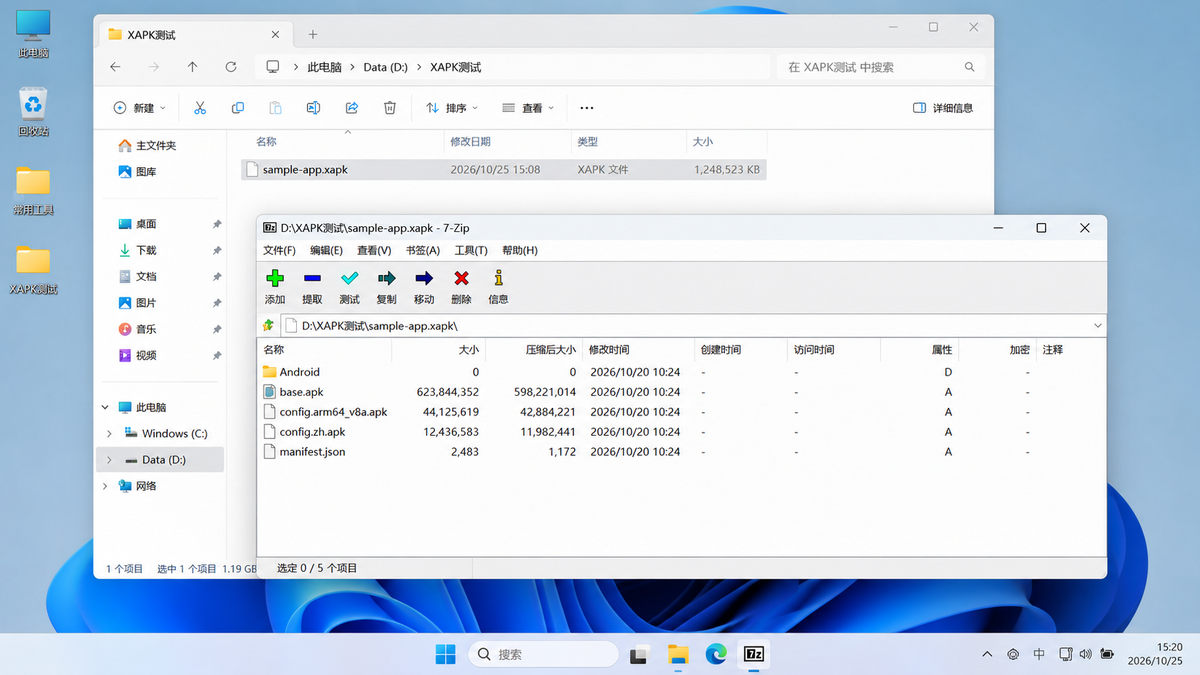Click the 7-Zip 添加 (Add) toolbar icon

pos(275,279)
